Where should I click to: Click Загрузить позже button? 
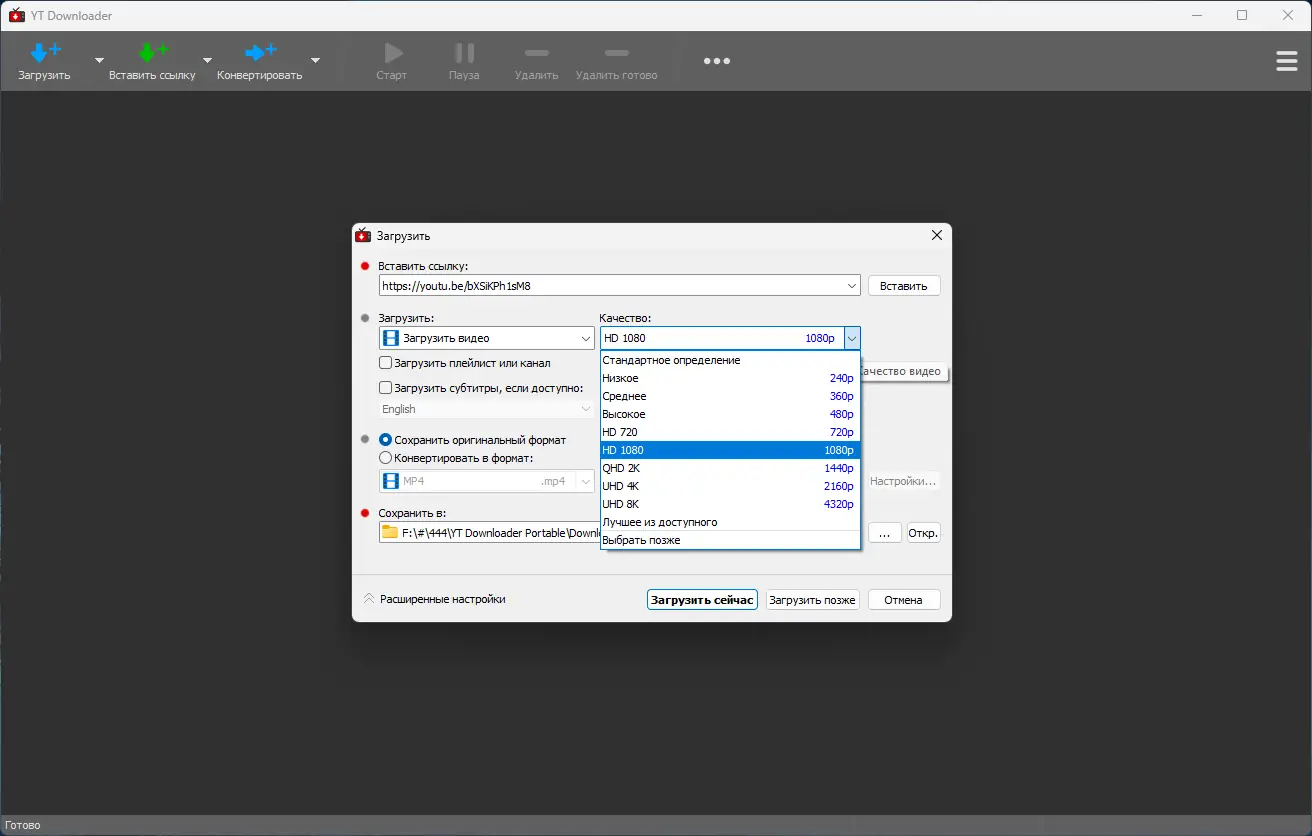click(812, 600)
